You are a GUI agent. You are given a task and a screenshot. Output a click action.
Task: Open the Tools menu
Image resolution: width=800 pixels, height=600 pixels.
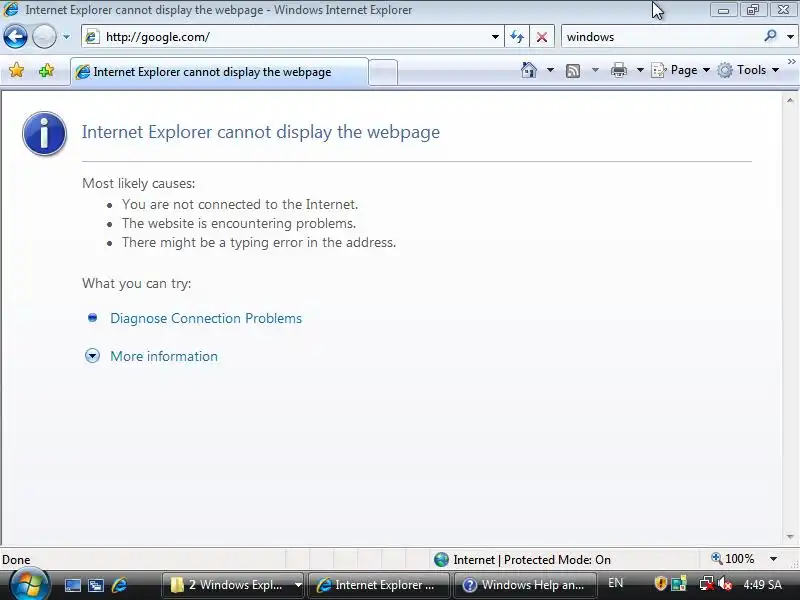pos(748,70)
